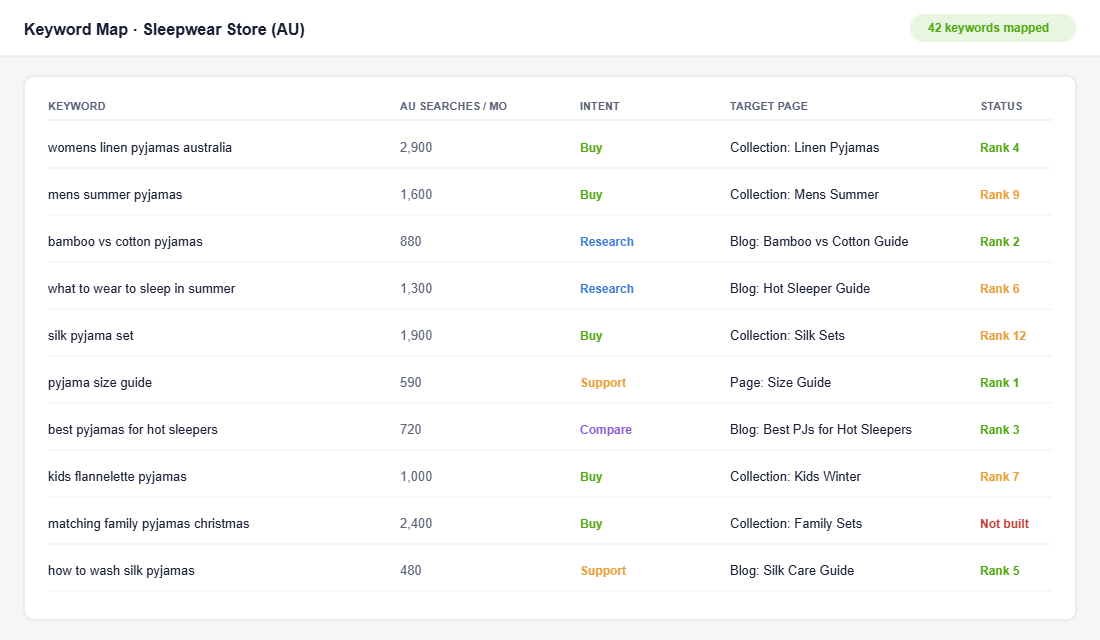Click the 720 search volume value
This screenshot has height=640, width=1100.
pos(410,429)
